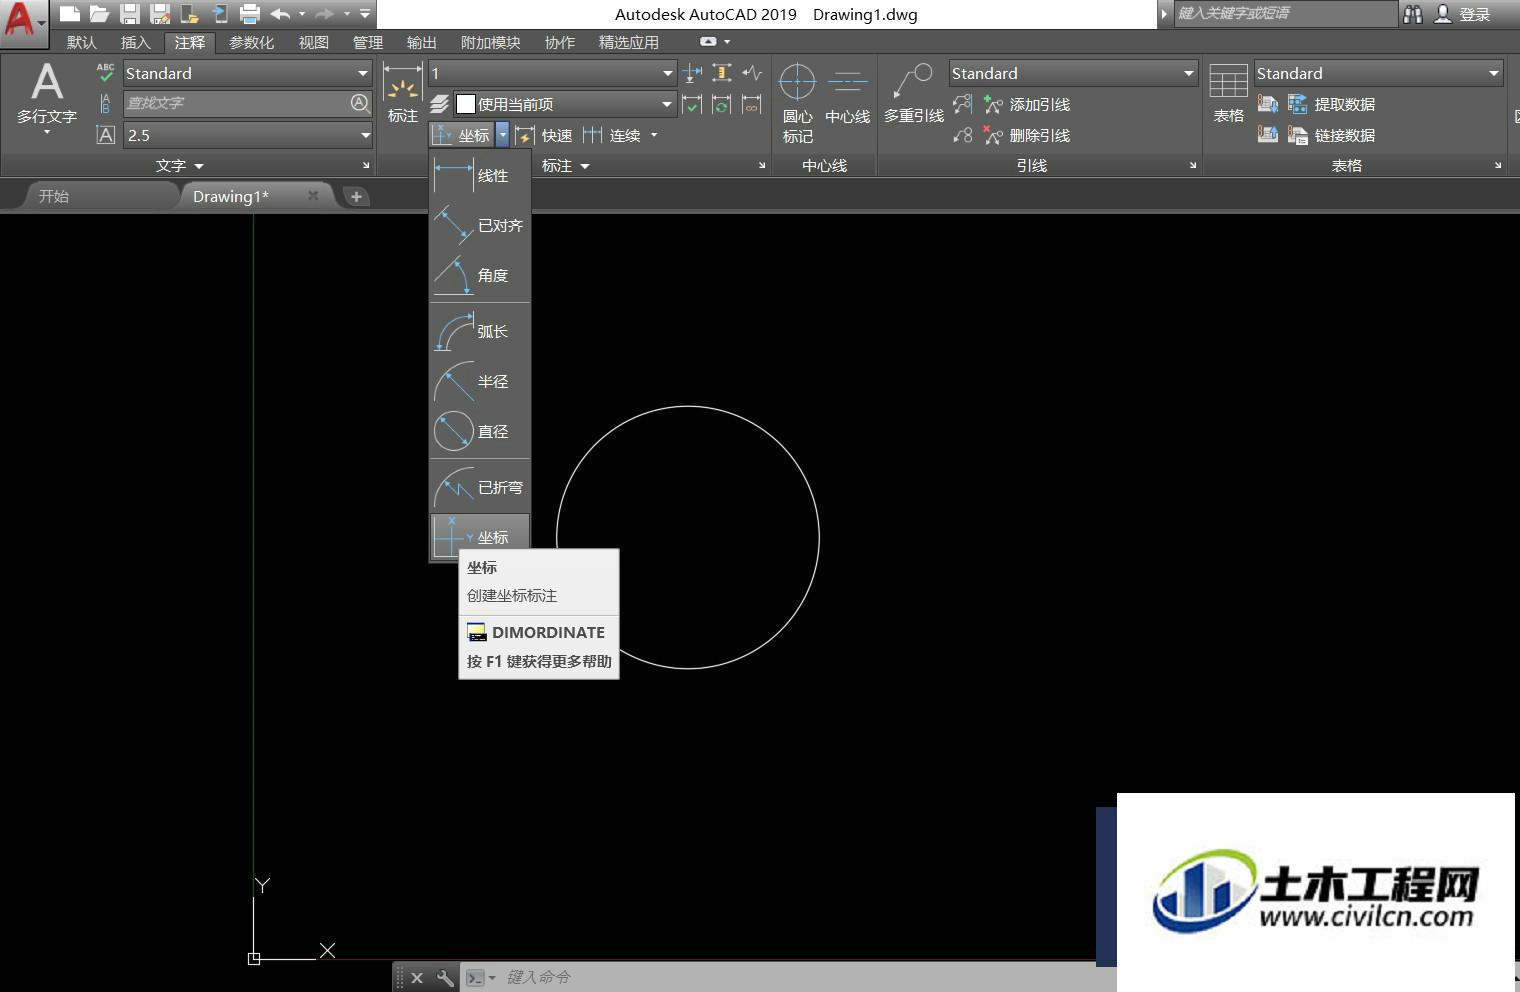Click the 中心线 centerline tool
The height and width of the screenshot is (992, 1520).
[x=847, y=96]
